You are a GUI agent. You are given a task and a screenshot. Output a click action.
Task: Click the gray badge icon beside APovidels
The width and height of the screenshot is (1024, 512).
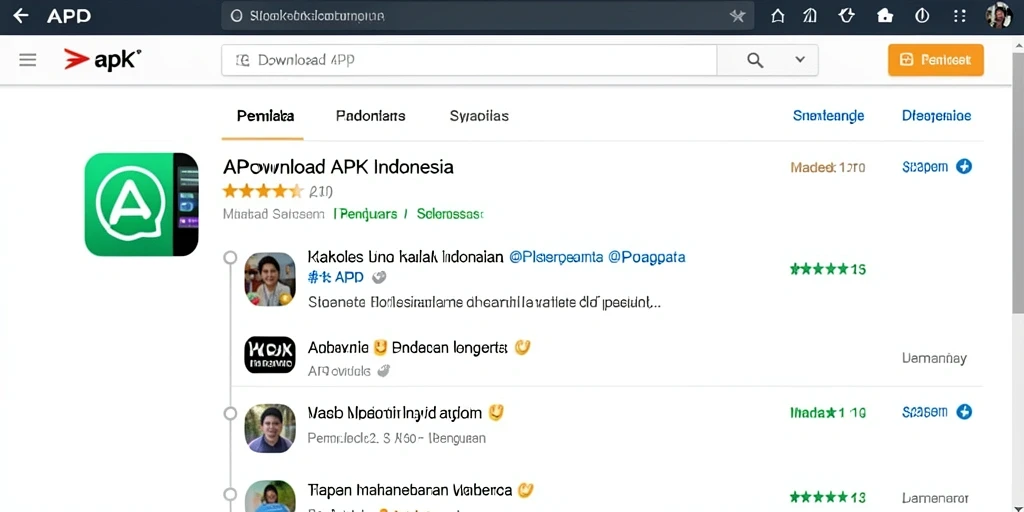point(383,371)
